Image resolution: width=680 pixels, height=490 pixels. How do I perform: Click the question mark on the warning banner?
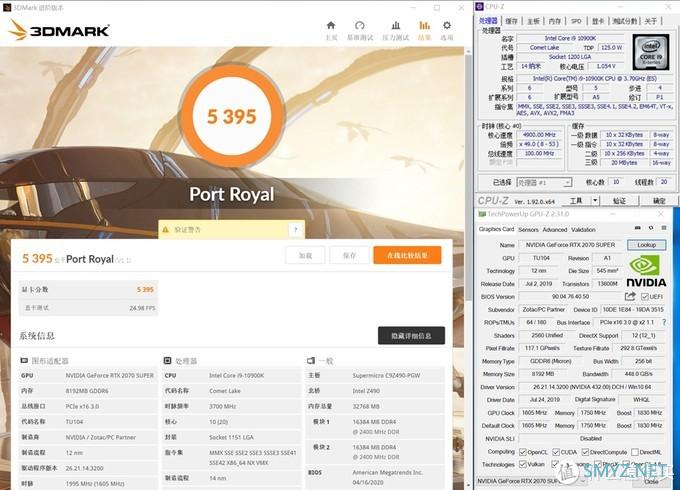tap(296, 229)
